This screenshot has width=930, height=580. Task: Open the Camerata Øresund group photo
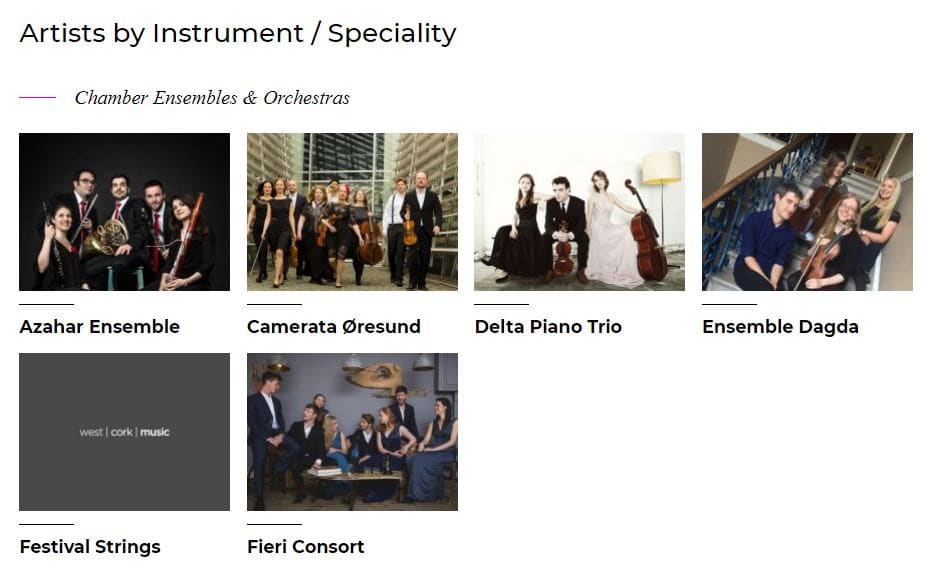(x=352, y=212)
